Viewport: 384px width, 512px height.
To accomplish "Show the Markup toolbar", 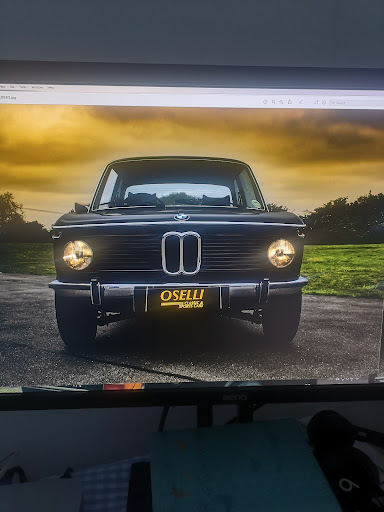I will pyautogui.click(x=324, y=102).
